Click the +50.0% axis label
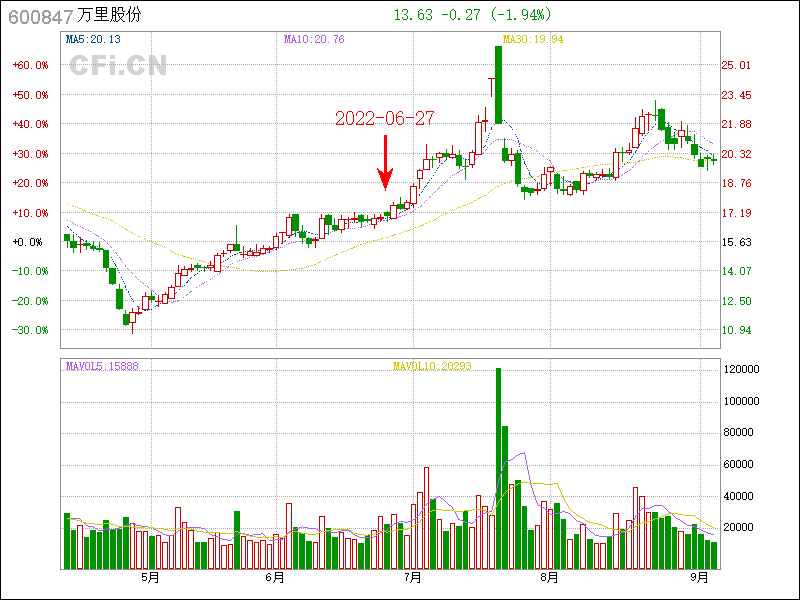800x600 pixels. [31, 95]
